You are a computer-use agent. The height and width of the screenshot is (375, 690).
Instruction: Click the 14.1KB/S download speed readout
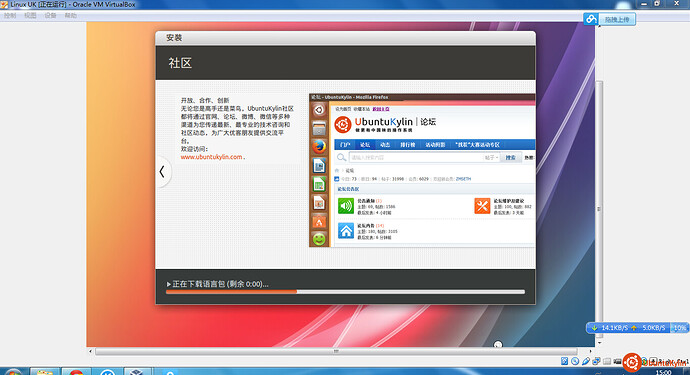click(614, 328)
